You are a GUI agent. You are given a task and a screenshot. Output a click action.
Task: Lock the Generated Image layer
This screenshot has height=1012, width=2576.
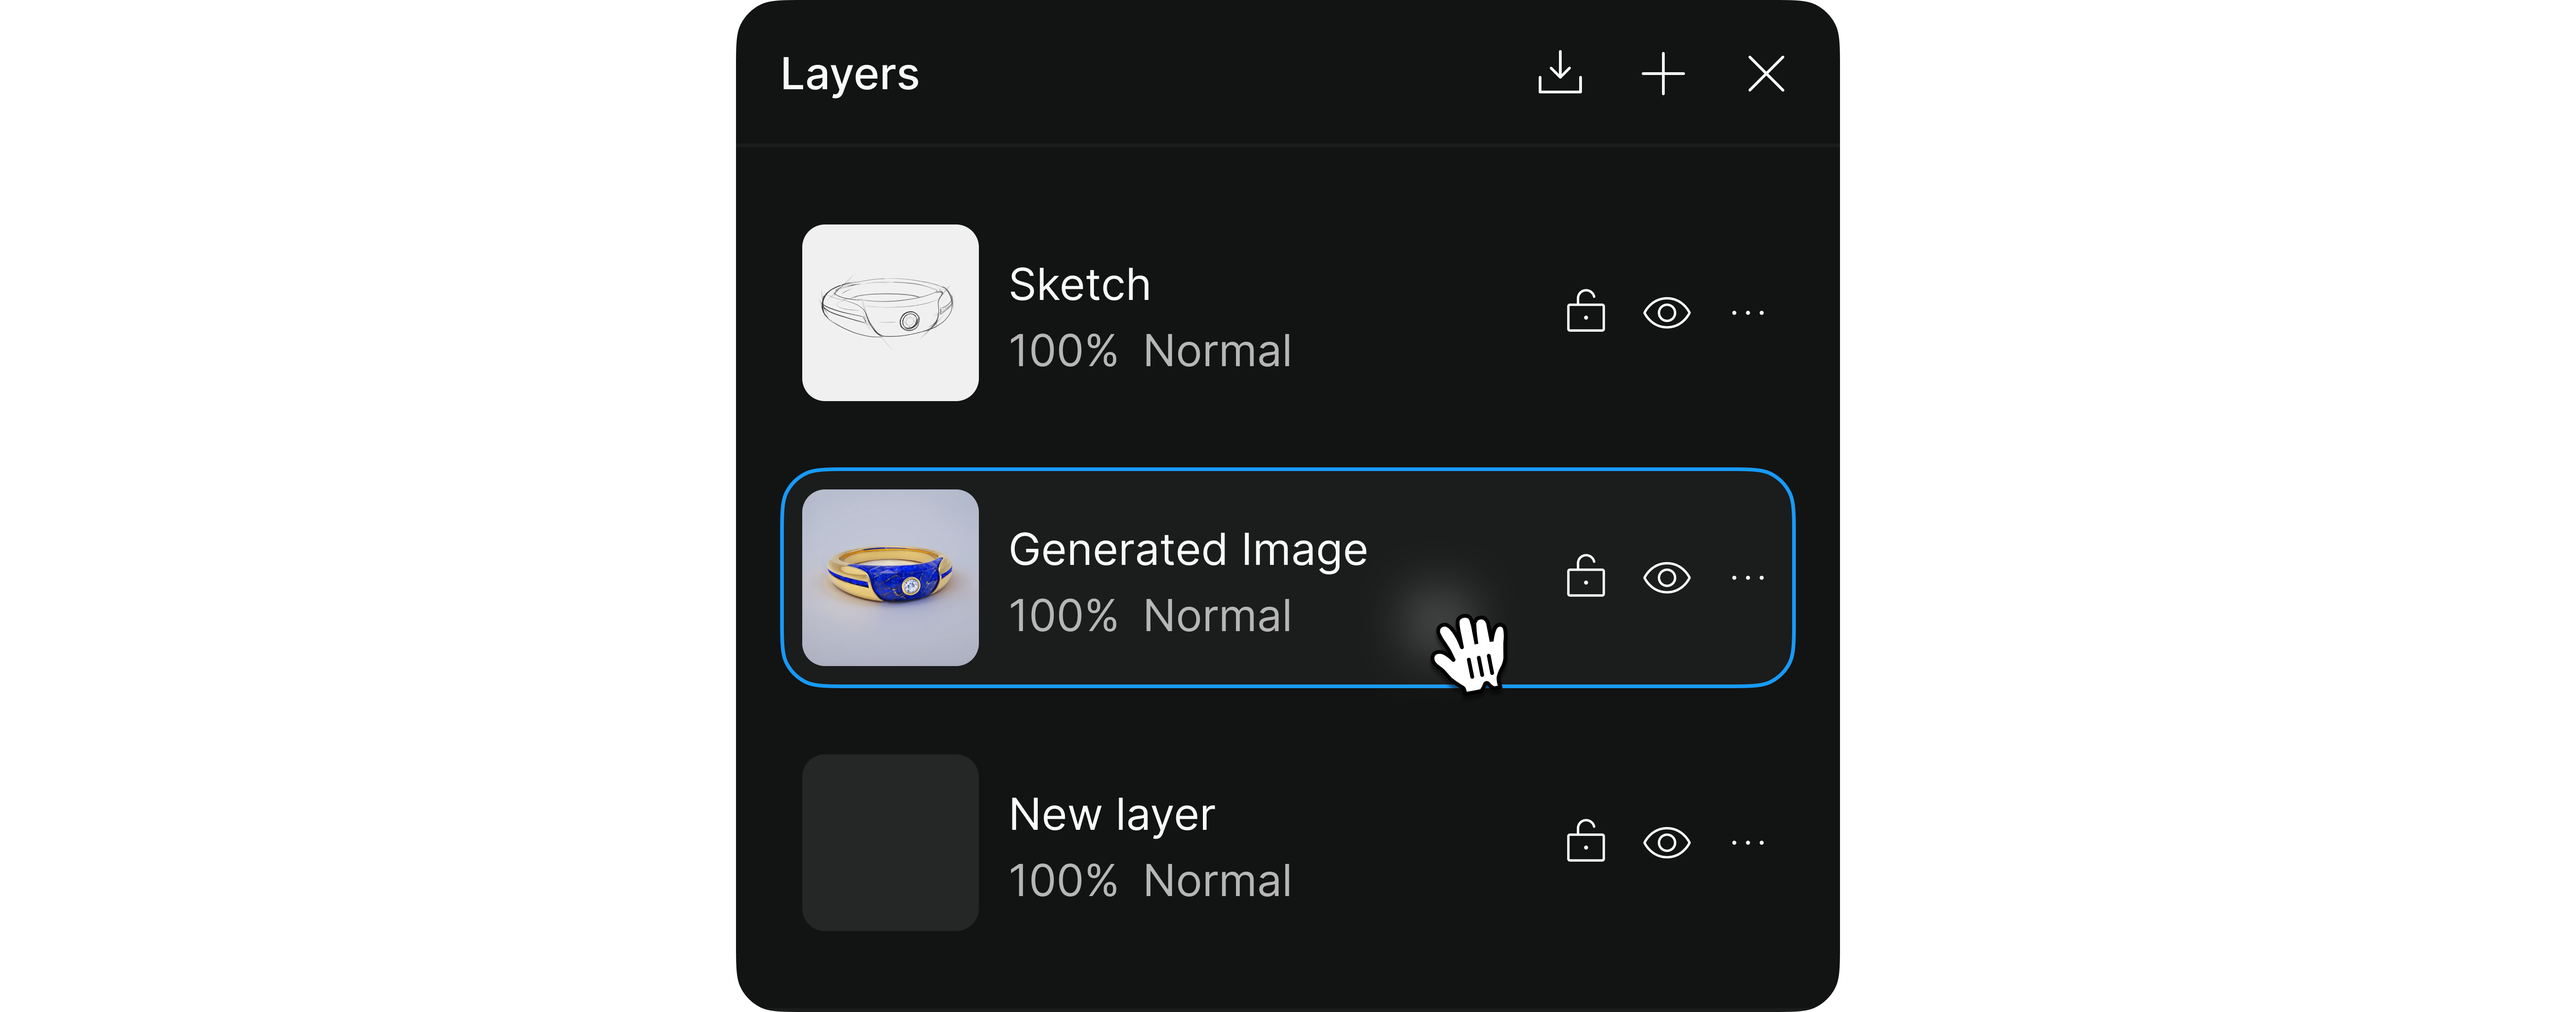[1586, 577]
